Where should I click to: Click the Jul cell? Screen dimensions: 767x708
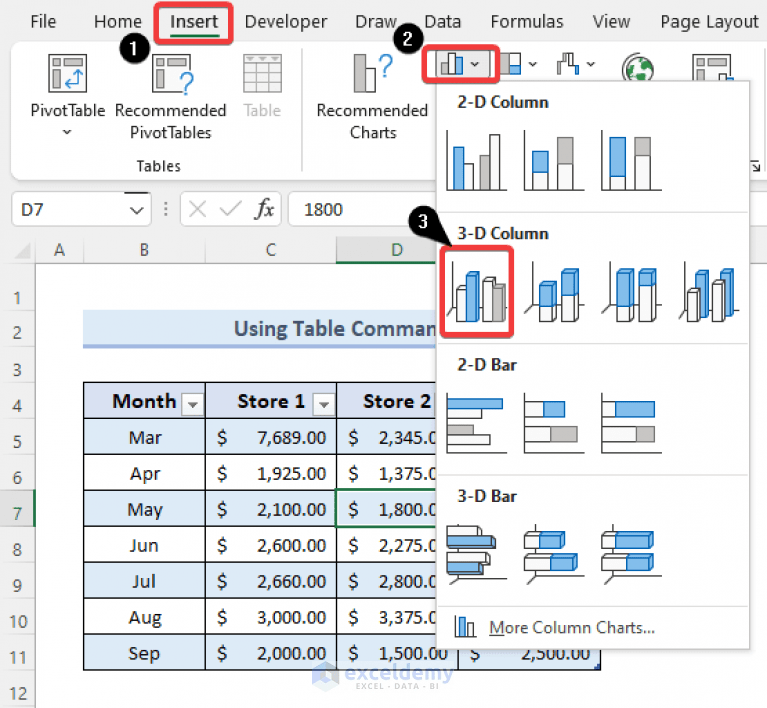pos(144,581)
